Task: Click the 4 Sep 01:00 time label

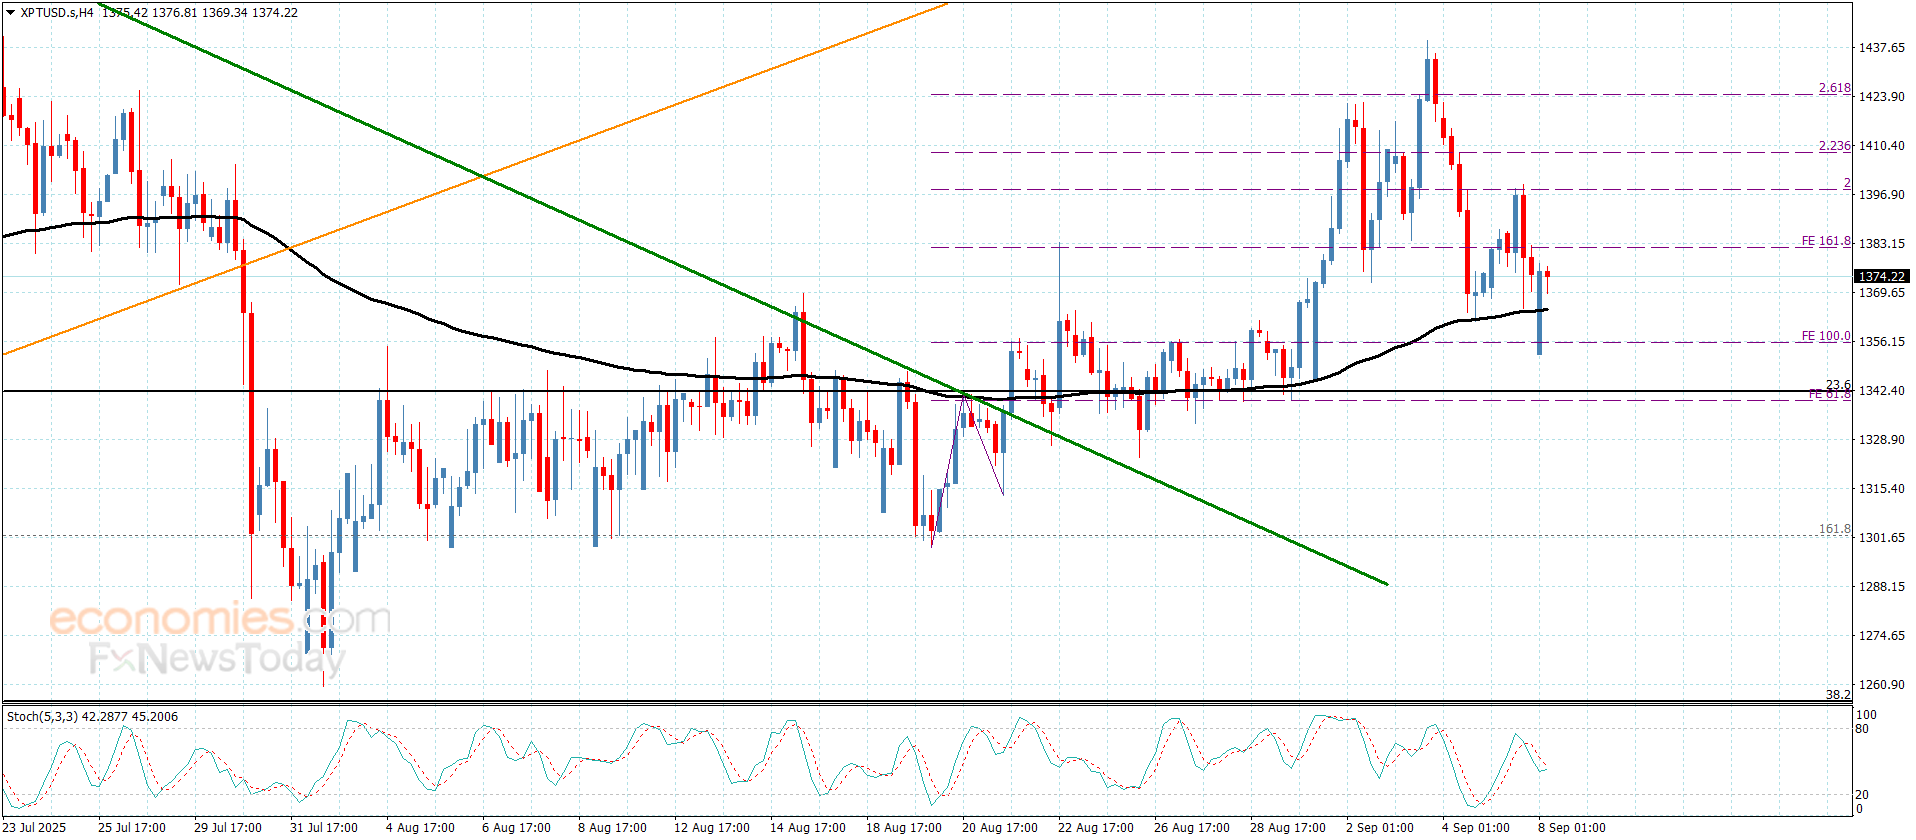Action: coord(1475,828)
